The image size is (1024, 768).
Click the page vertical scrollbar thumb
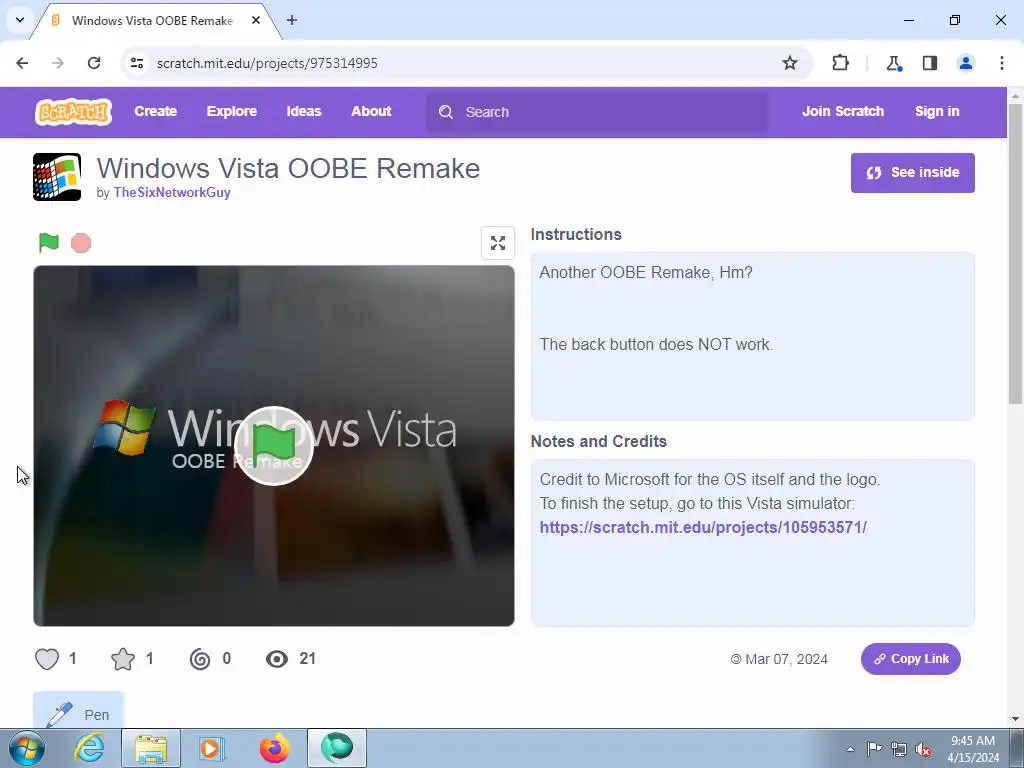(1015, 253)
